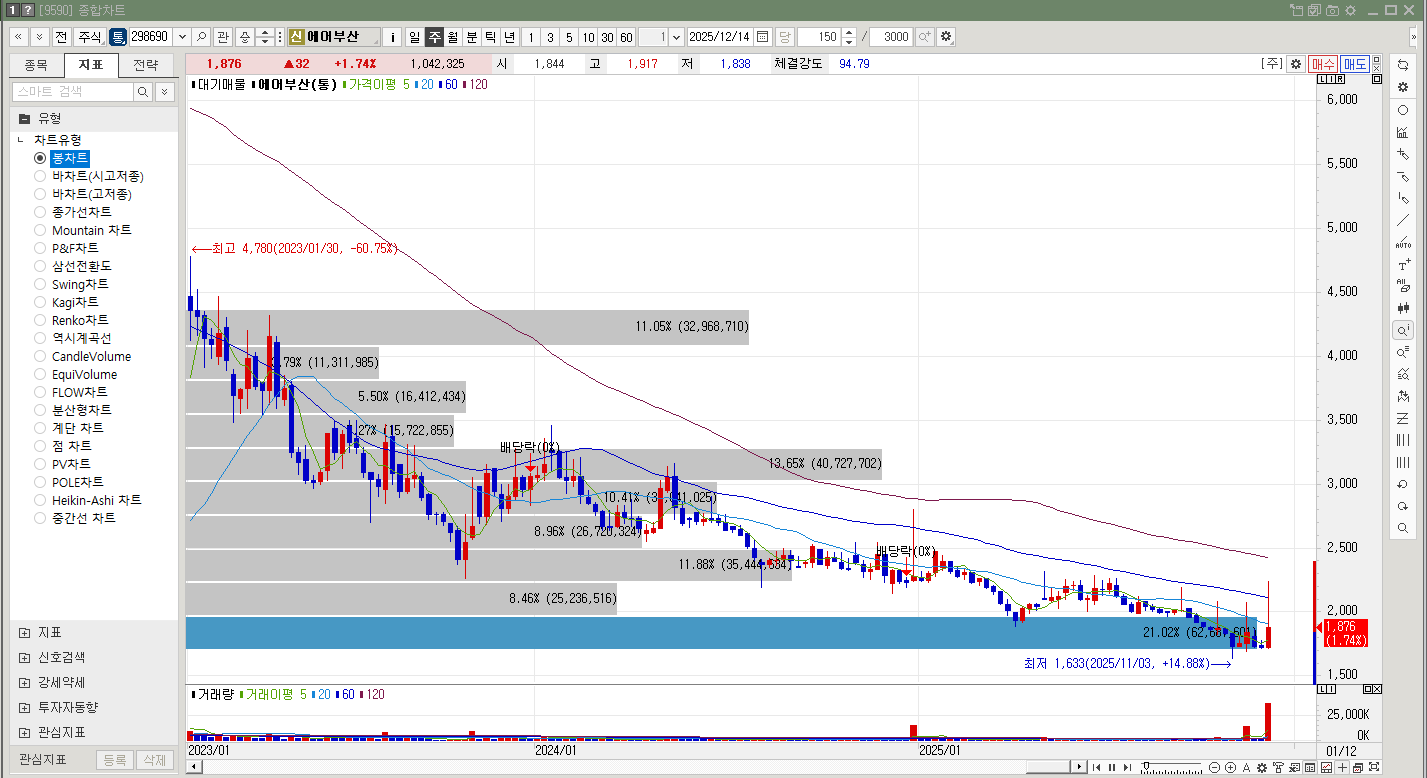Click the zoom-in plus circle icon
This screenshot has width=1427, height=778.
[1230, 767]
